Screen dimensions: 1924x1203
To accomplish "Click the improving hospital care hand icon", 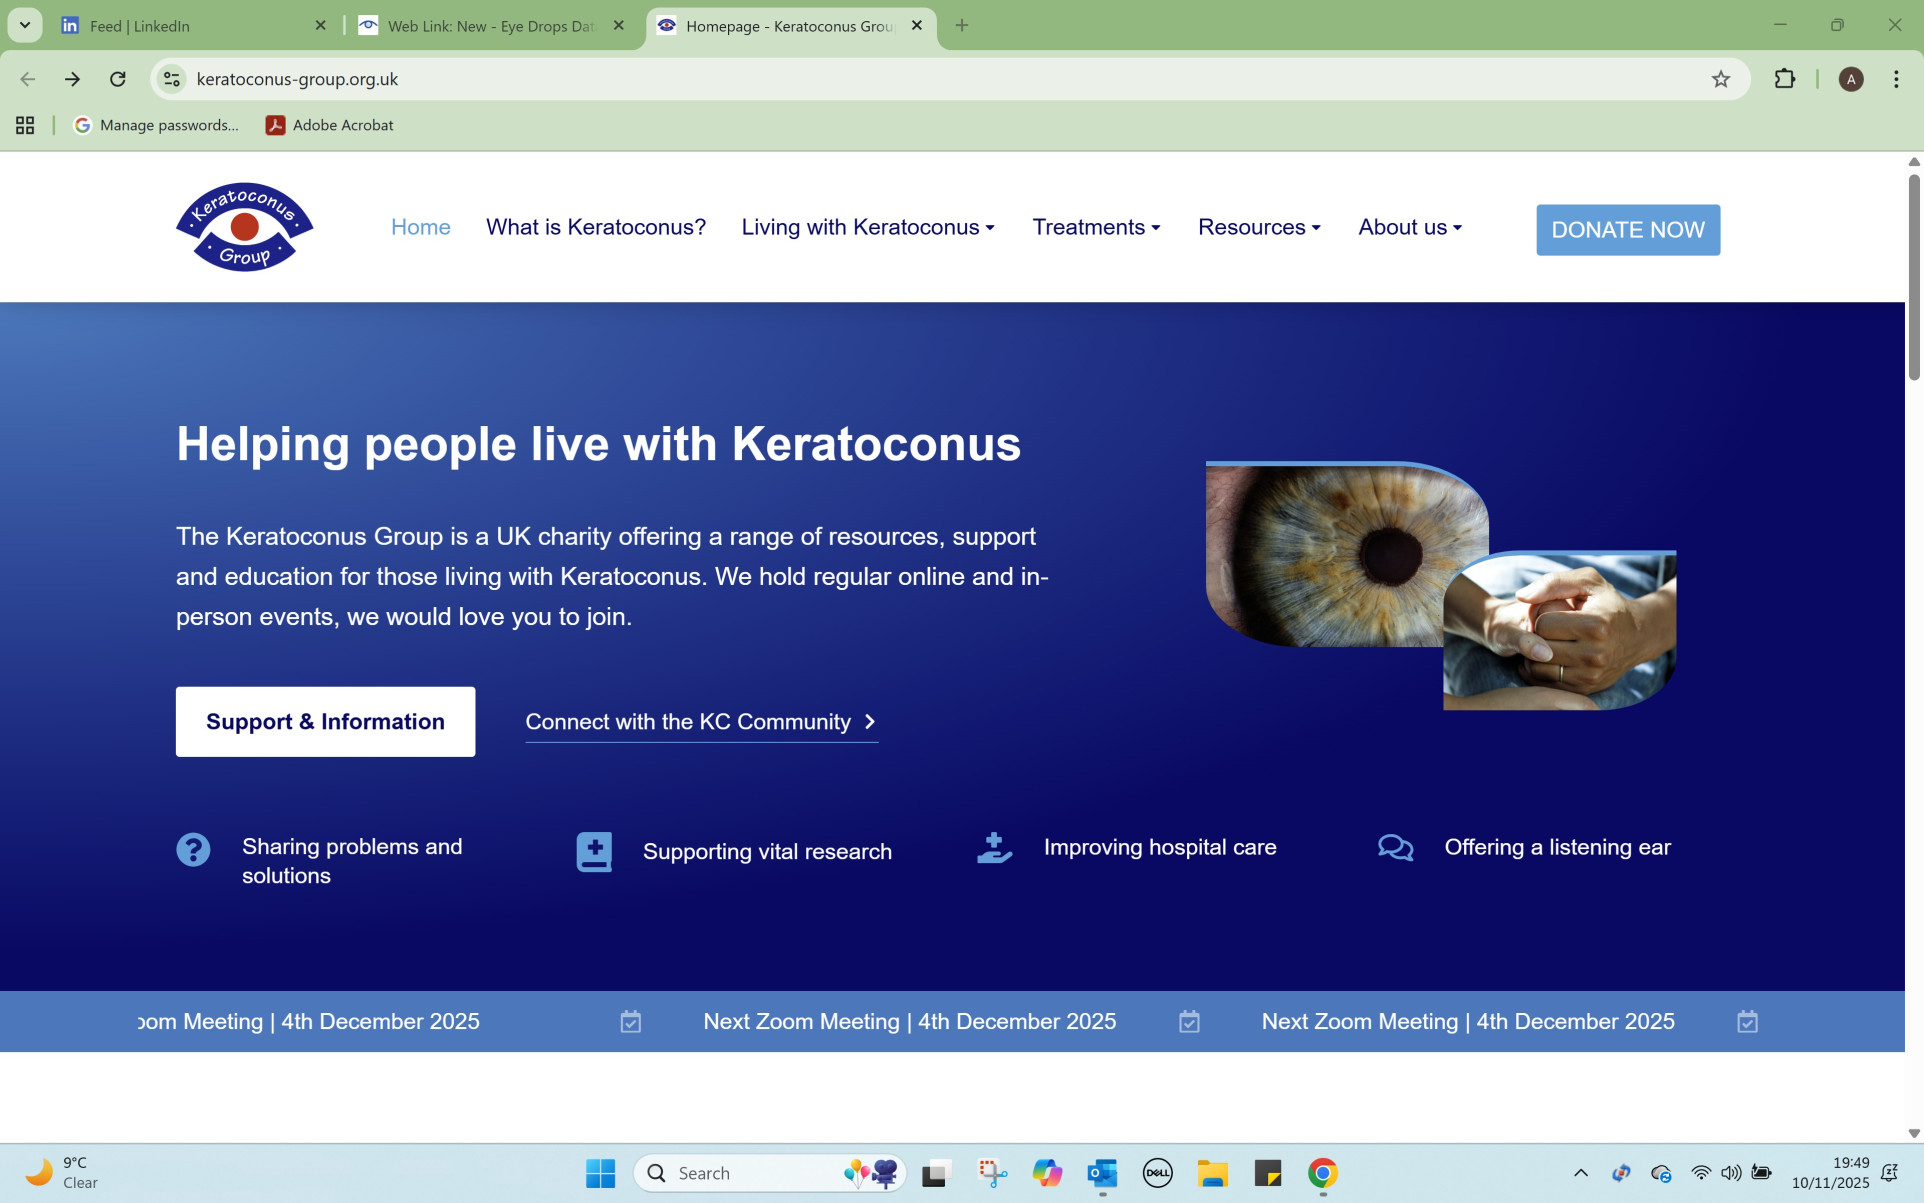I will pyautogui.click(x=994, y=848).
